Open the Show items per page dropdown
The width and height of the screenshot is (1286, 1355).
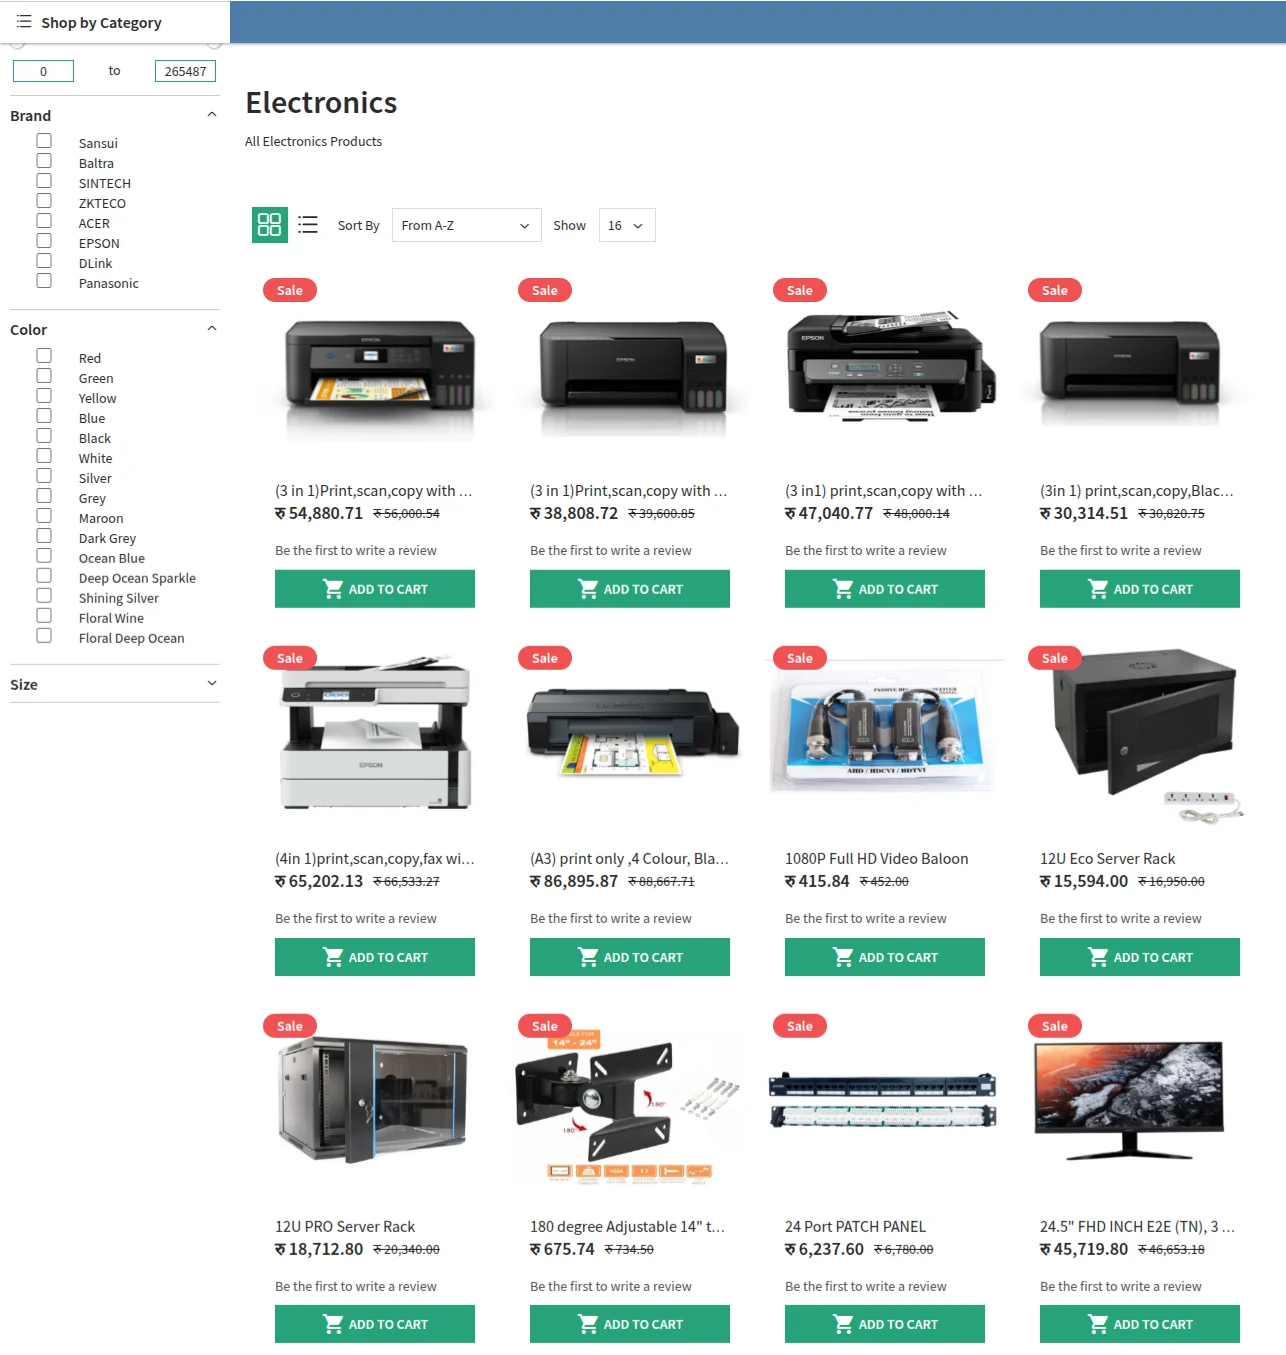(x=626, y=225)
